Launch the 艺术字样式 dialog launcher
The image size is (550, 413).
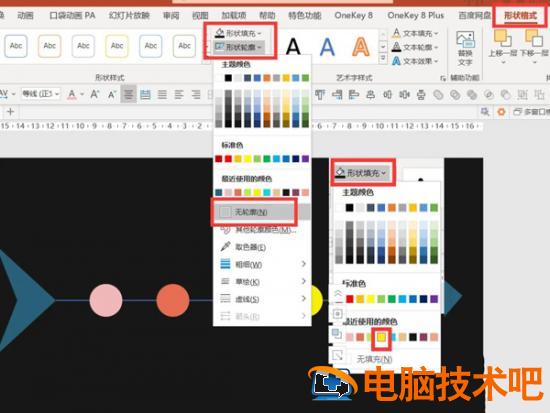click(443, 78)
